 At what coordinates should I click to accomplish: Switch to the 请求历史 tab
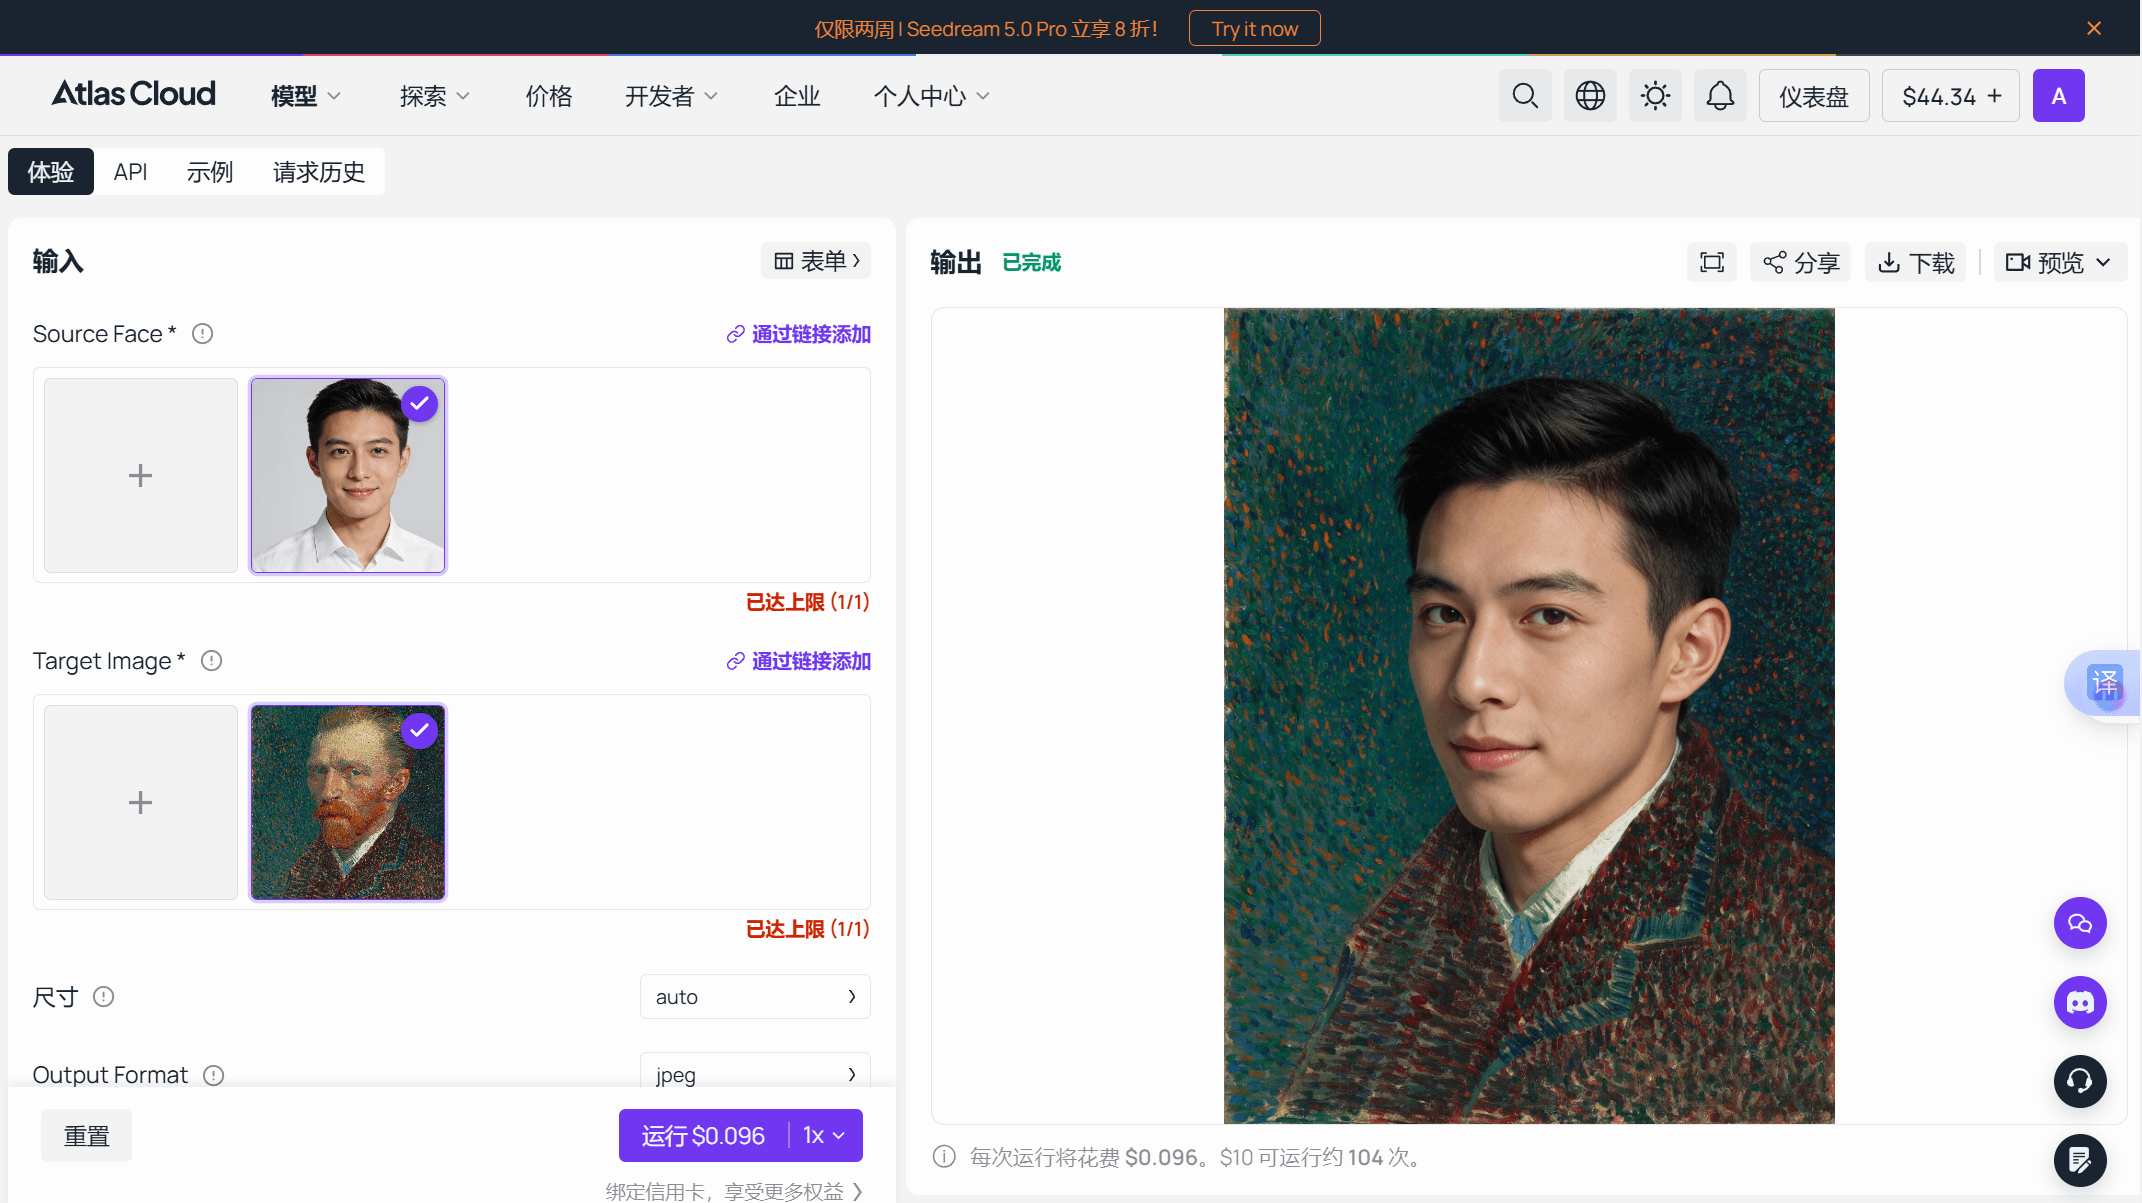pyautogui.click(x=319, y=172)
